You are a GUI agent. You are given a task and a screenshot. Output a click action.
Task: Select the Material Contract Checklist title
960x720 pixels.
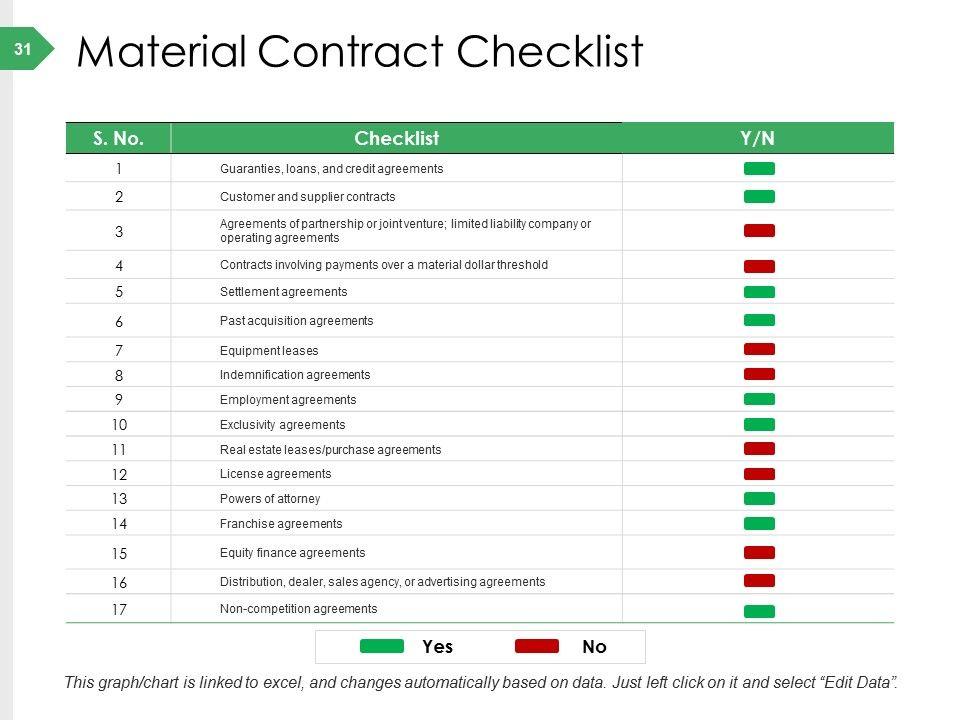coord(359,52)
